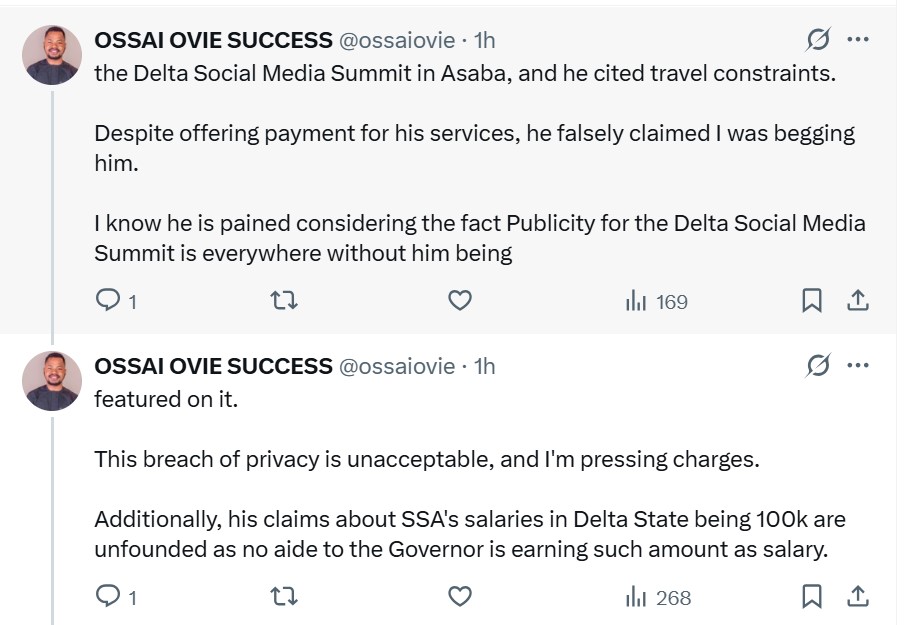Image resolution: width=922 pixels, height=625 pixels.
Task: Reply to the tweet about pressing charges
Action: (107, 597)
